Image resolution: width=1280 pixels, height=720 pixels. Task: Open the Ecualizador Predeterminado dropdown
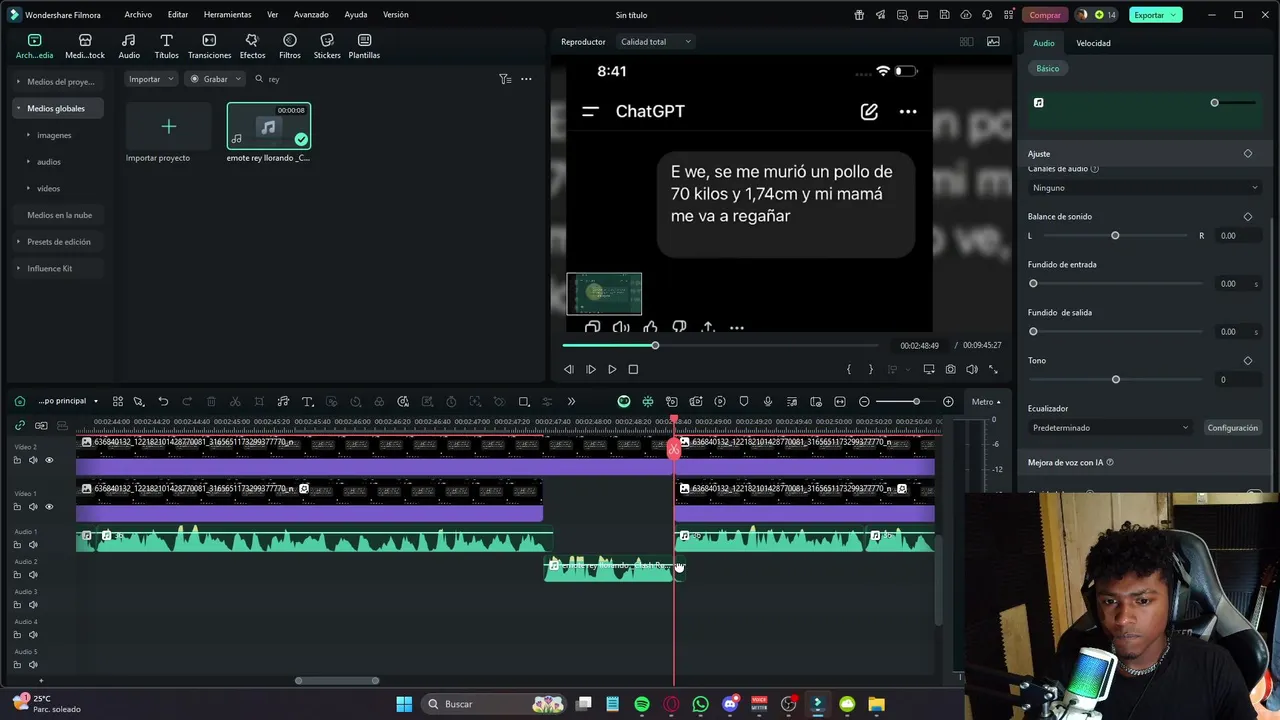[x=1110, y=428]
